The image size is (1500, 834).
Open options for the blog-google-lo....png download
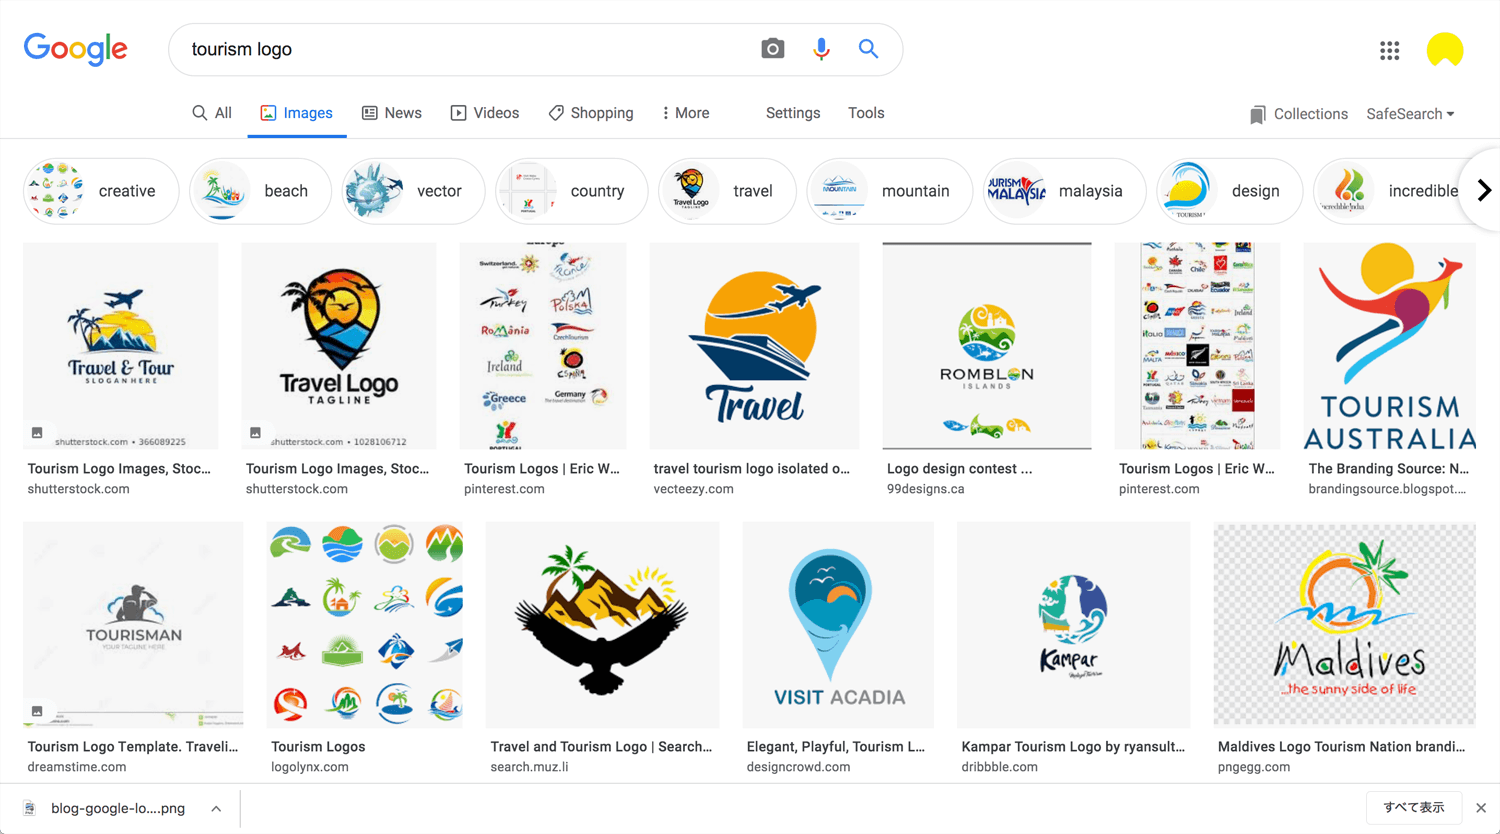pos(216,808)
